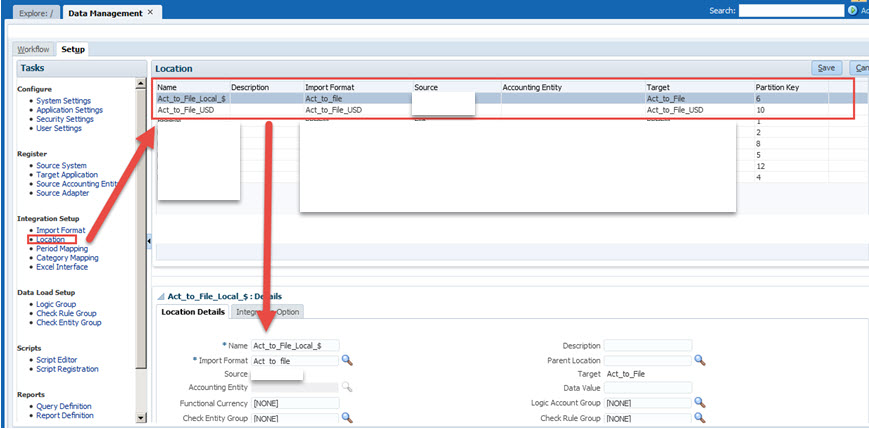Click Accounting Entity search icon
This screenshot has height=429, width=869.
(x=347, y=388)
